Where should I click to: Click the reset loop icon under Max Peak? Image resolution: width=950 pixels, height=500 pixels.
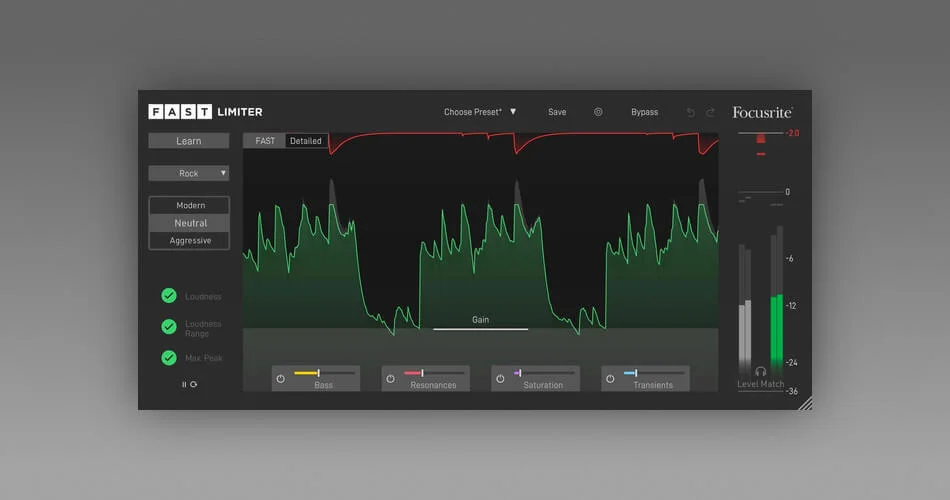(194, 384)
